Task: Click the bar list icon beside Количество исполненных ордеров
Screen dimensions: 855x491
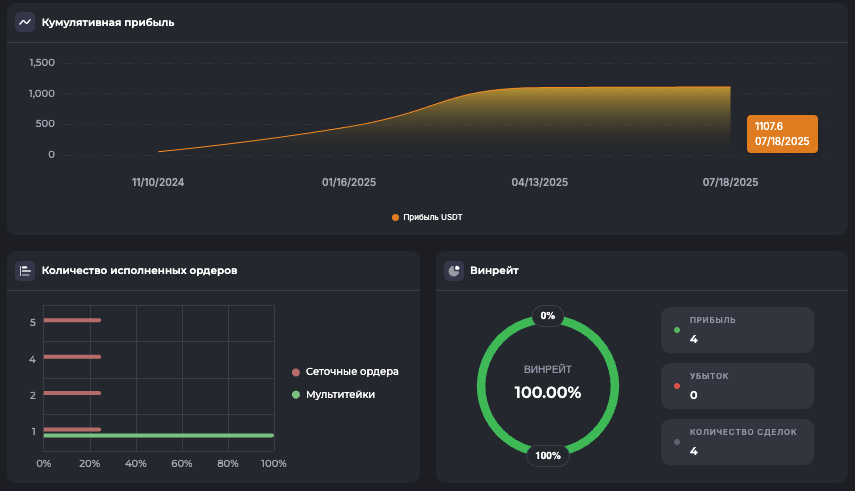Action: coord(25,270)
